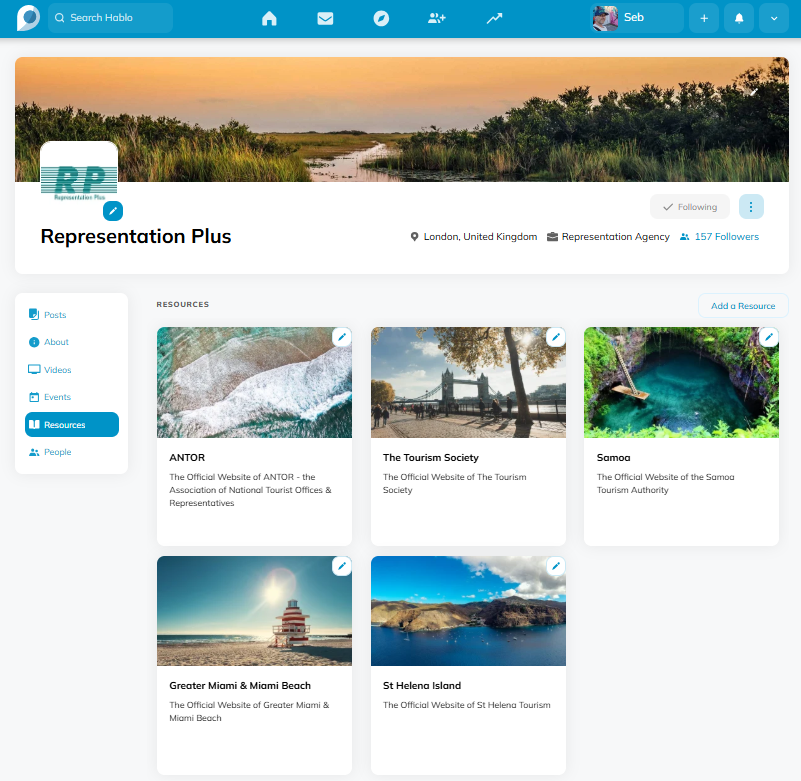
Task: Go to the About section
Action: click(x=72, y=342)
